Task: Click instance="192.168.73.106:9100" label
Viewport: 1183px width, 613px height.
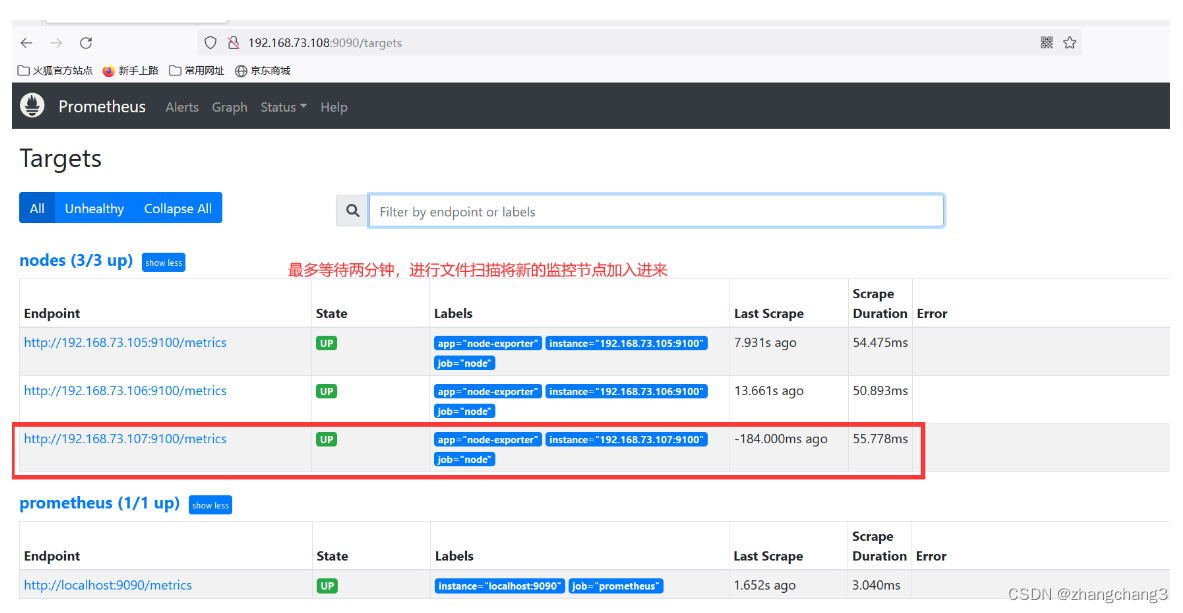Action: 626,392
